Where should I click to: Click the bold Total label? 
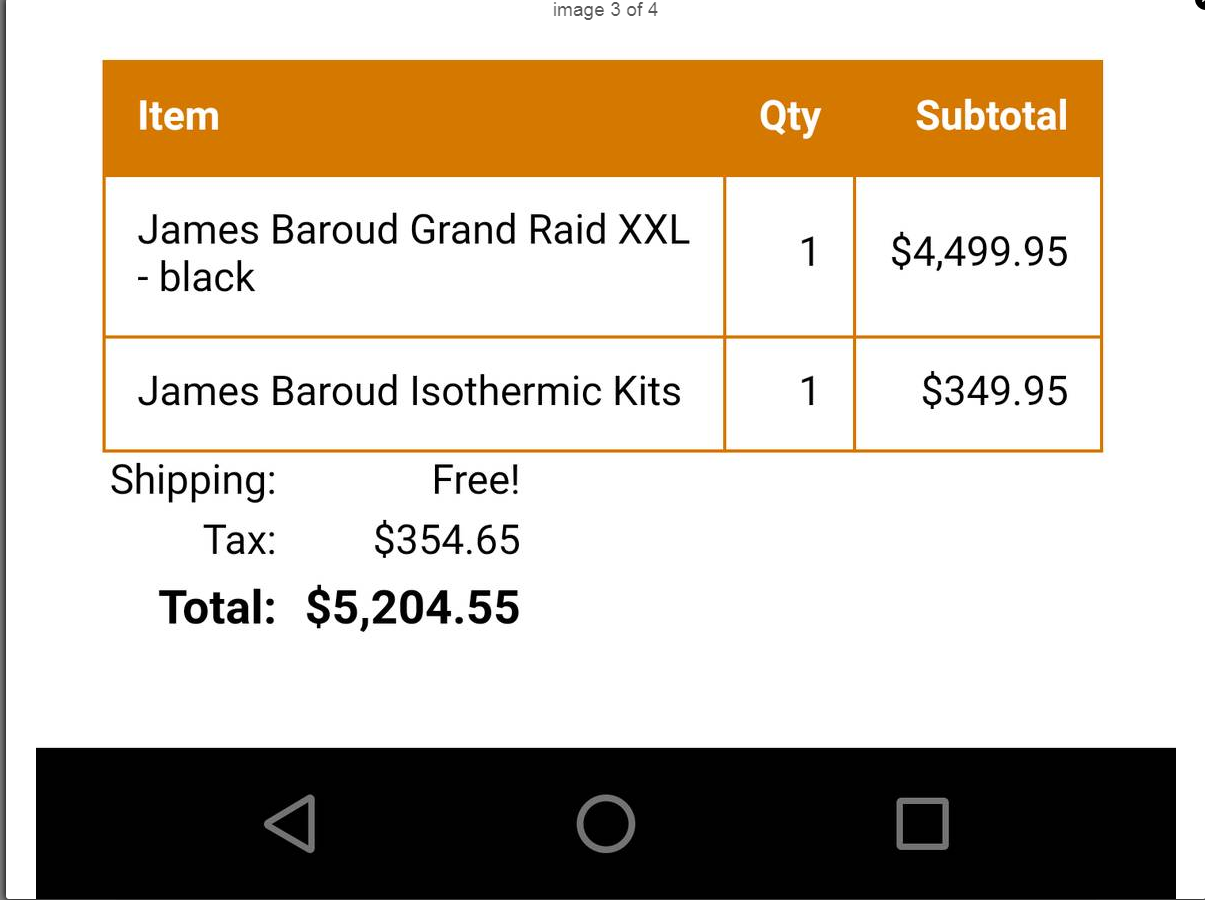[217, 607]
